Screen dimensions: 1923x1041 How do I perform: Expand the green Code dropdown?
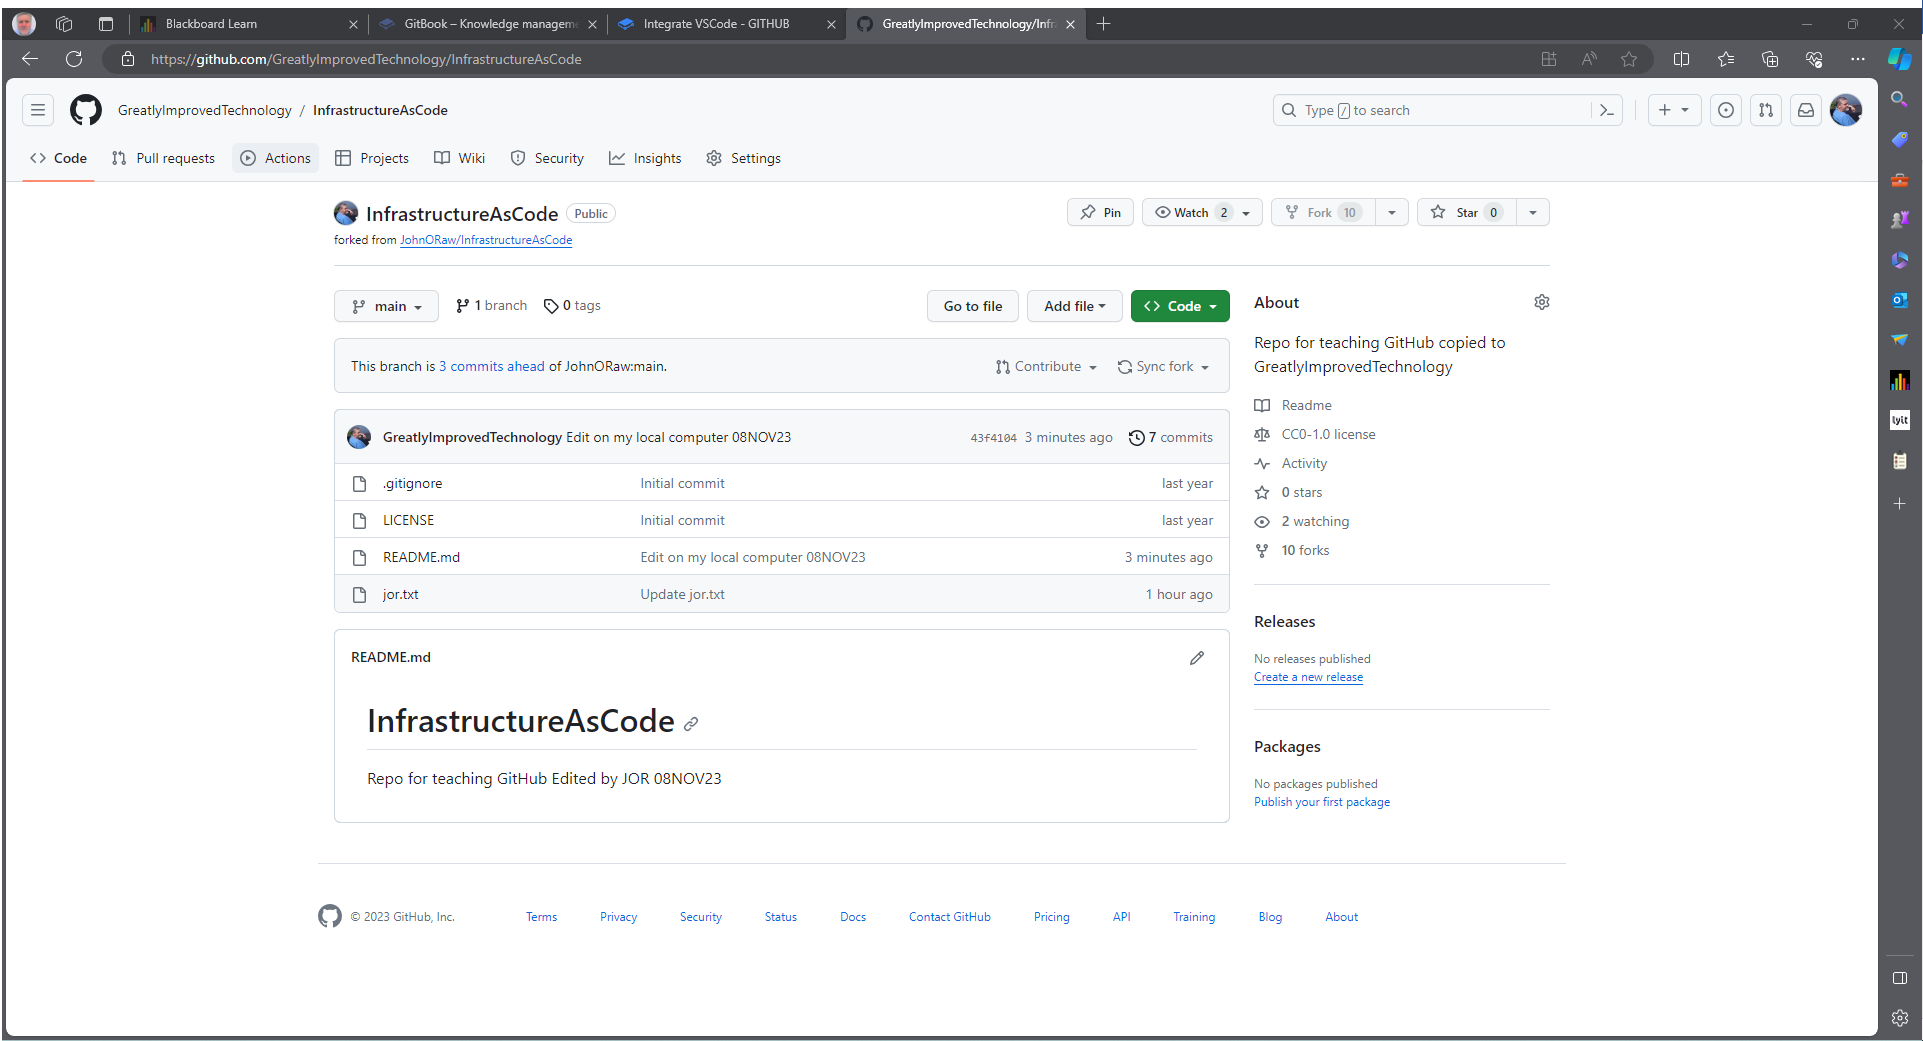[1180, 306]
